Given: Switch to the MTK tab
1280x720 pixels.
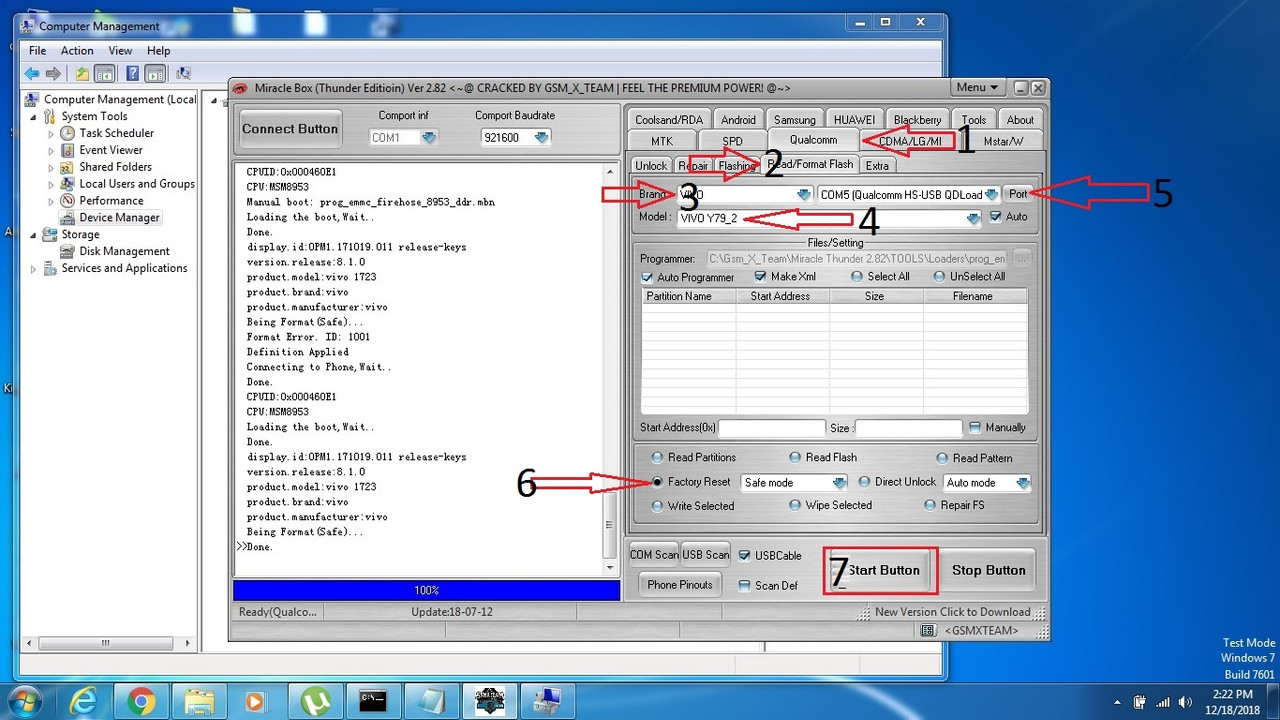Looking at the screenshot, I should tap(662, 141).
